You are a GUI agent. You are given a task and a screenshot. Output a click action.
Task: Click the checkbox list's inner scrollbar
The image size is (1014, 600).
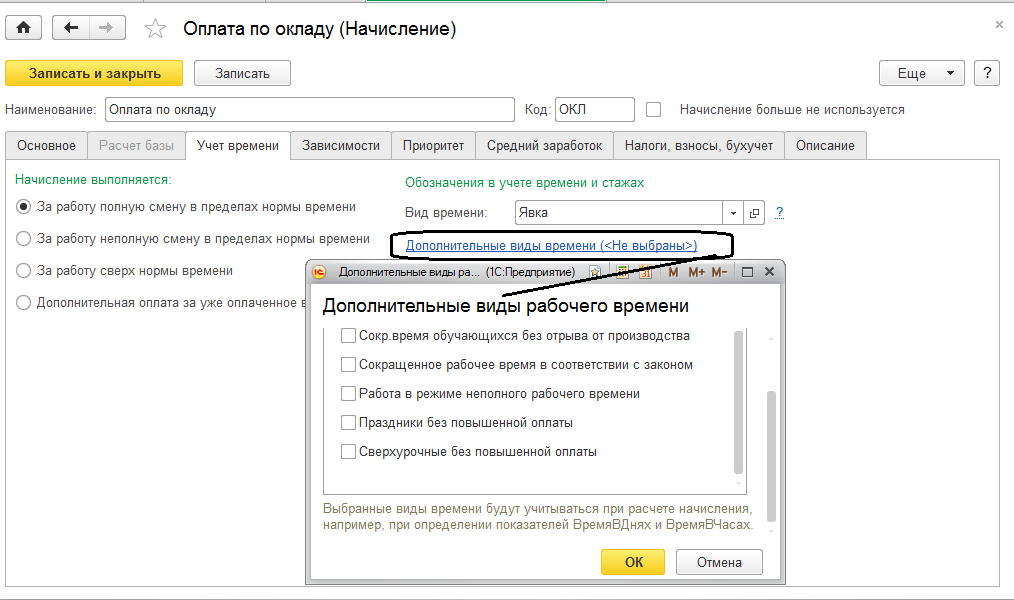[x=739, y=402]
